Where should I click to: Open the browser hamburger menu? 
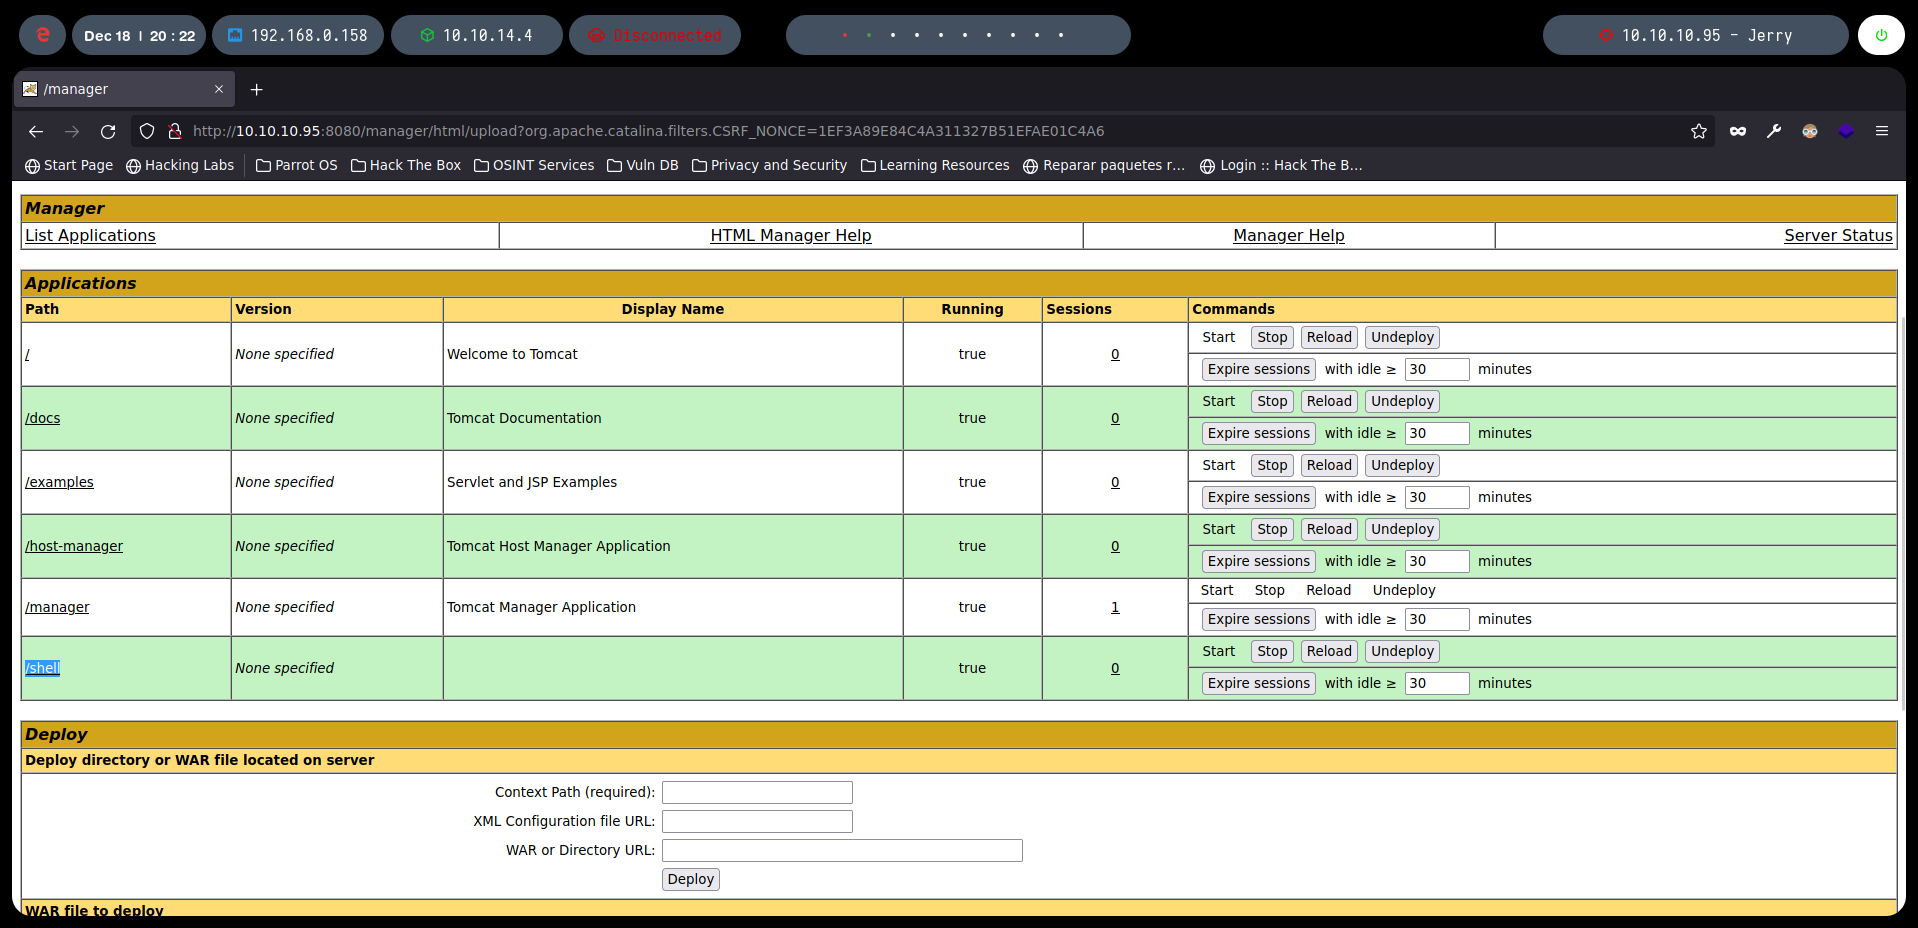[x=1882, y=131]
